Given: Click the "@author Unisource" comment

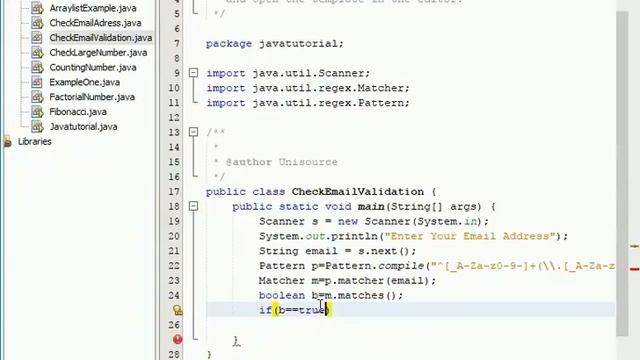Looking at the screenshot, I should [282, 162].
